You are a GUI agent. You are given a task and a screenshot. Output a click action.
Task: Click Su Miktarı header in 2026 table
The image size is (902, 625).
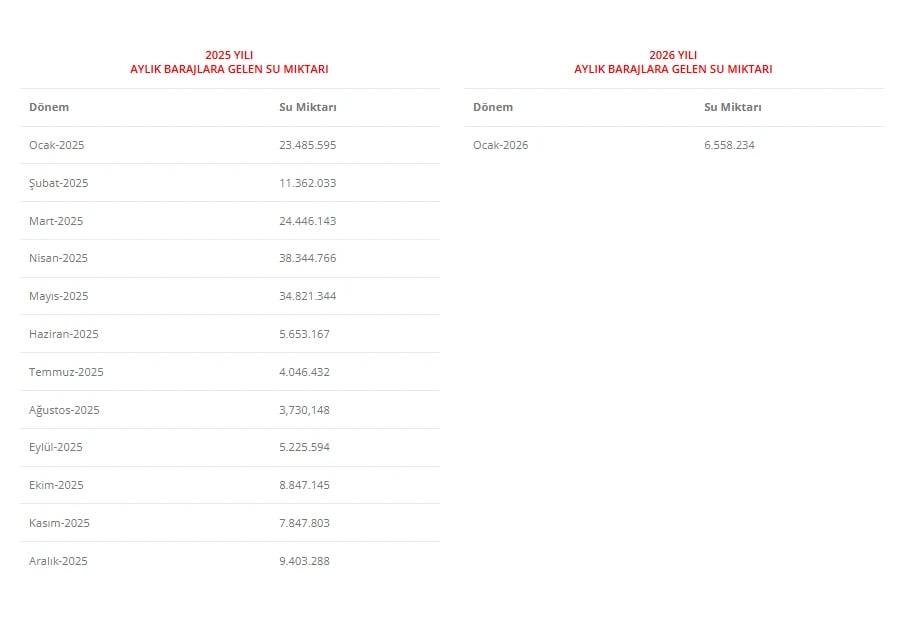[733, 107]
